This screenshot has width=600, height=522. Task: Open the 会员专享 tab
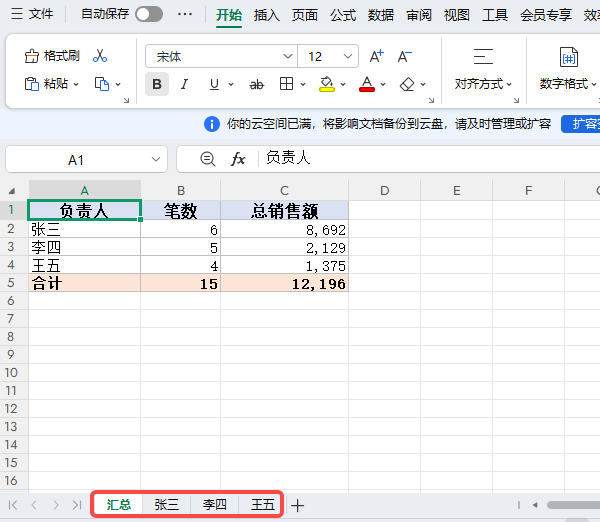546,15
